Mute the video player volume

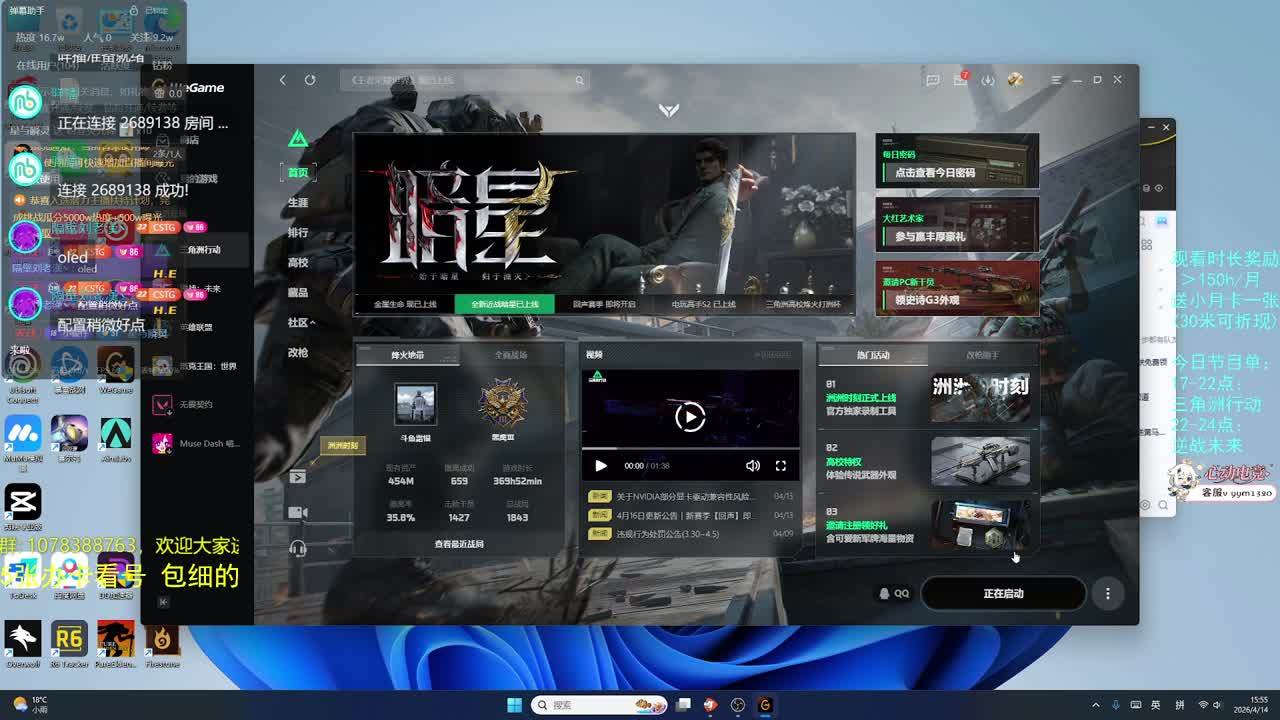pos(752,466)
